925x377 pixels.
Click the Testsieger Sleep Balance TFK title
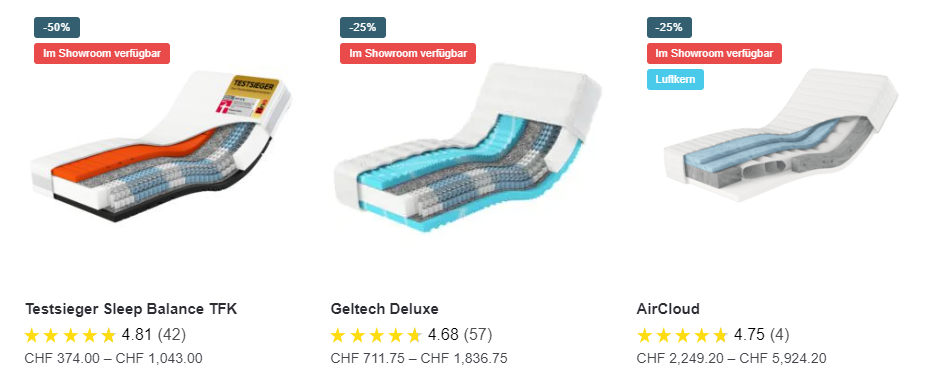click(131, 309)
